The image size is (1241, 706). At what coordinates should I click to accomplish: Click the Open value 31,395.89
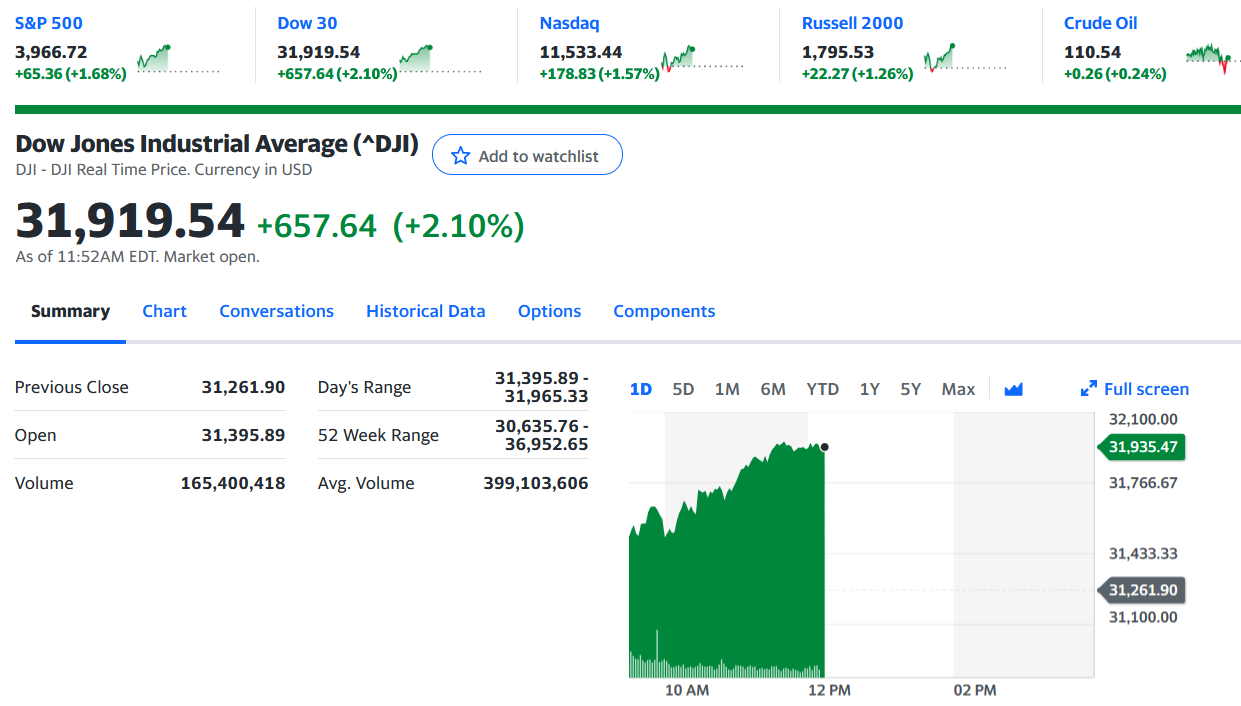point(243,435)
